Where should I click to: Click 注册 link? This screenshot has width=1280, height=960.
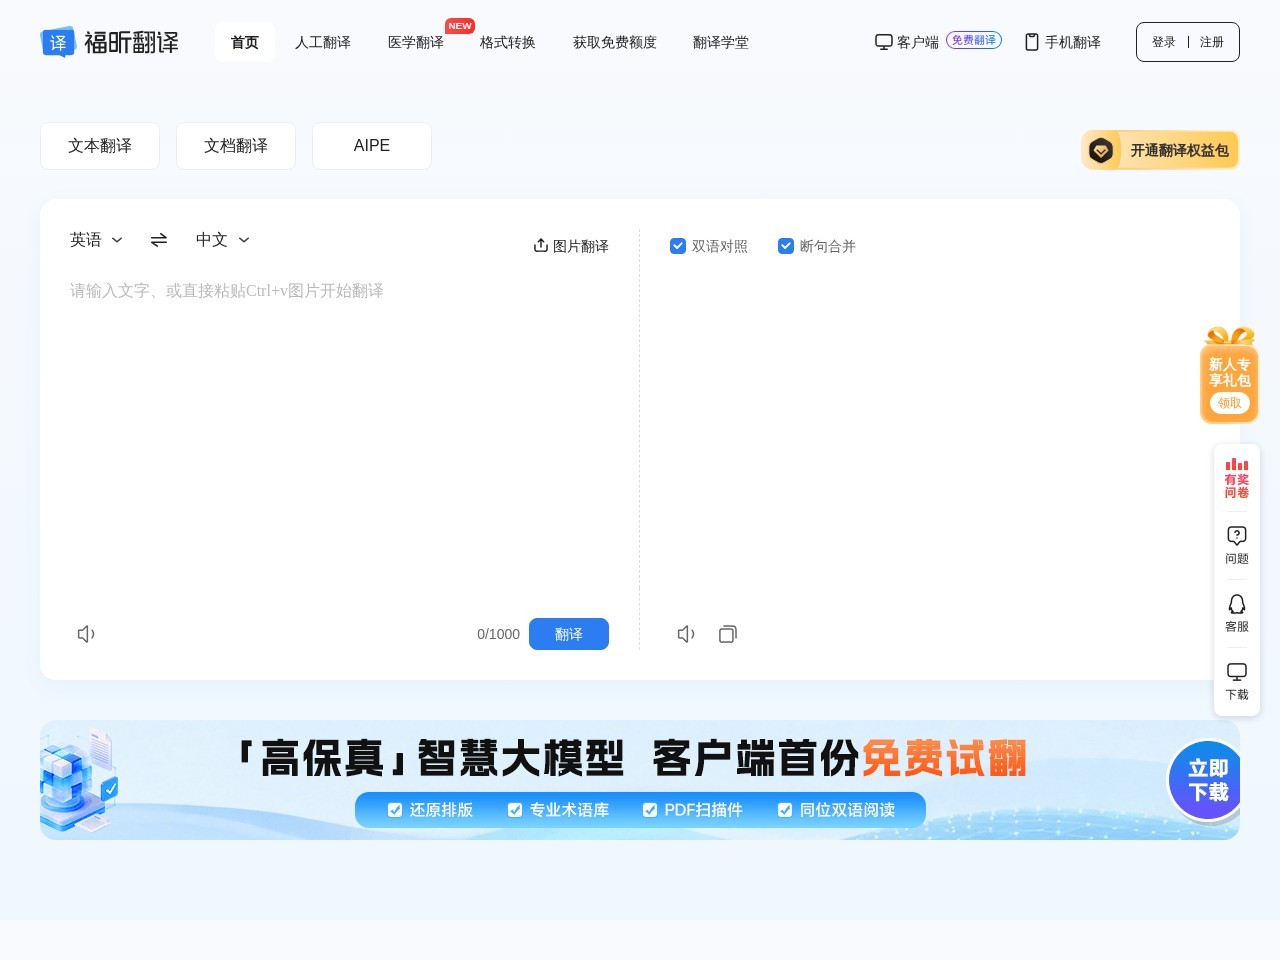click(x=1212, y=42)
